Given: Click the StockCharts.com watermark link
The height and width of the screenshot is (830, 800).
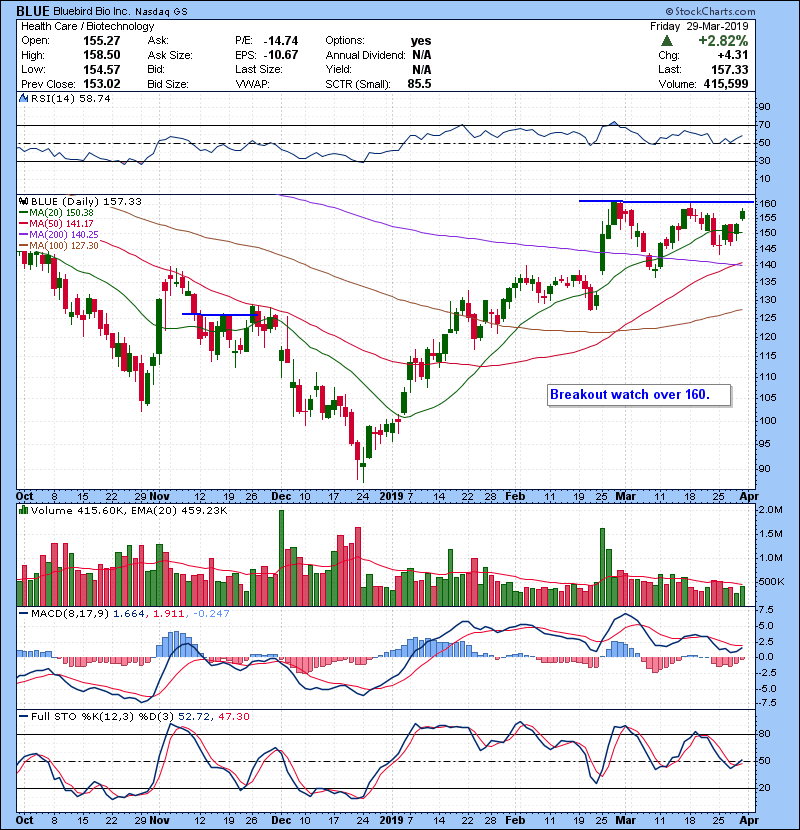Looking at the screenshot, I should (x=710, y=11).
